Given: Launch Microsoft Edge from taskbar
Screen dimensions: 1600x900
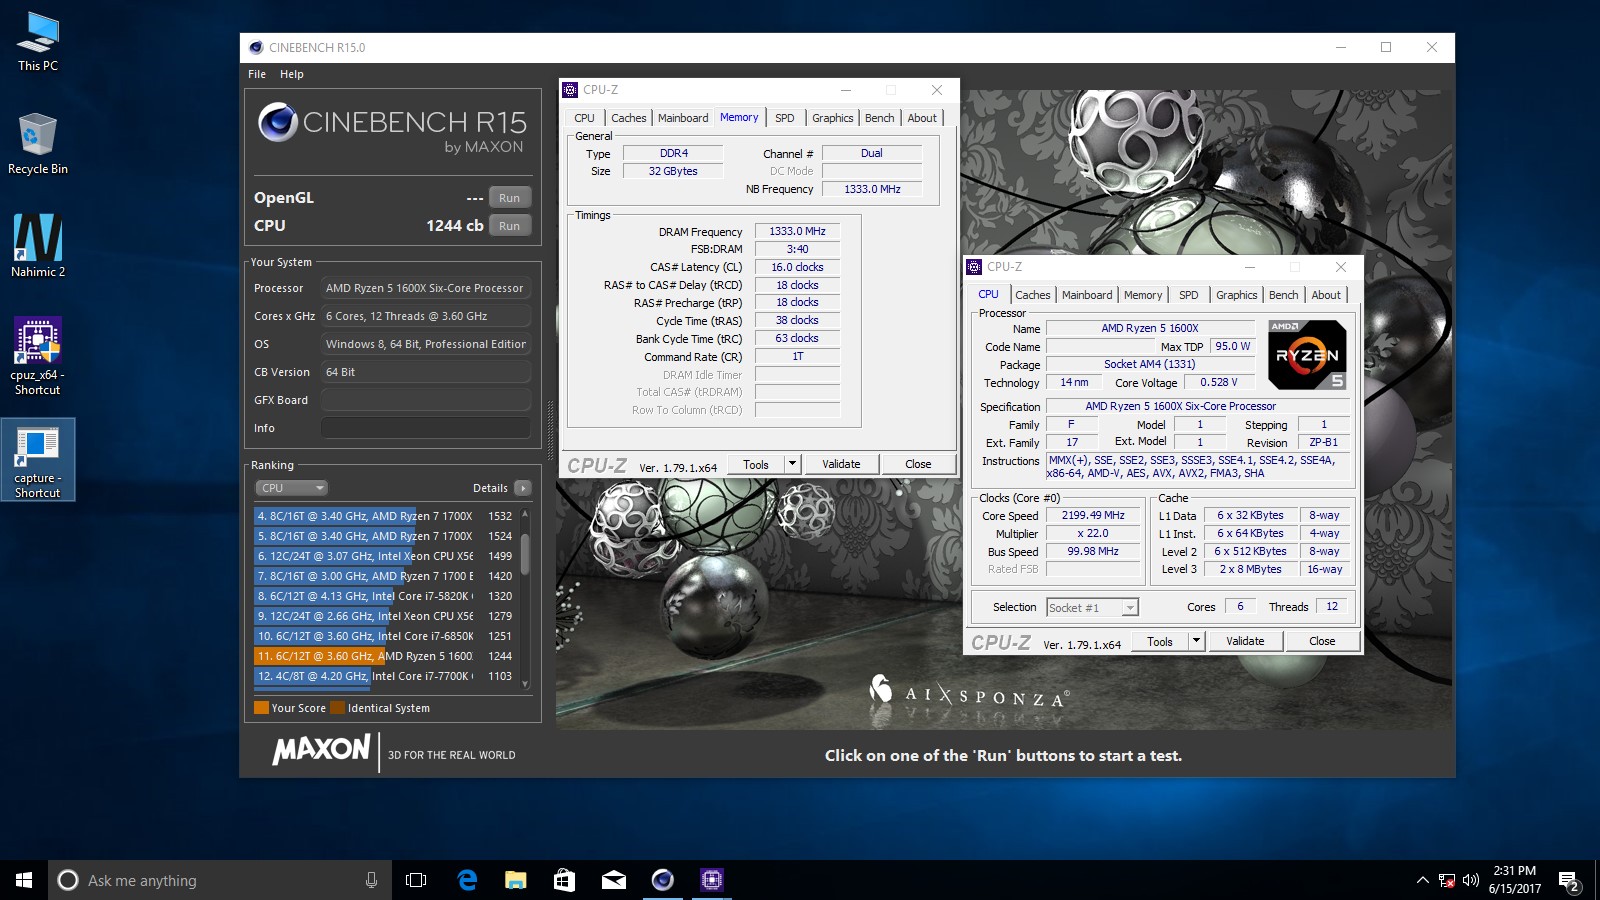Looking at the screenshot, I should (467, 880).
